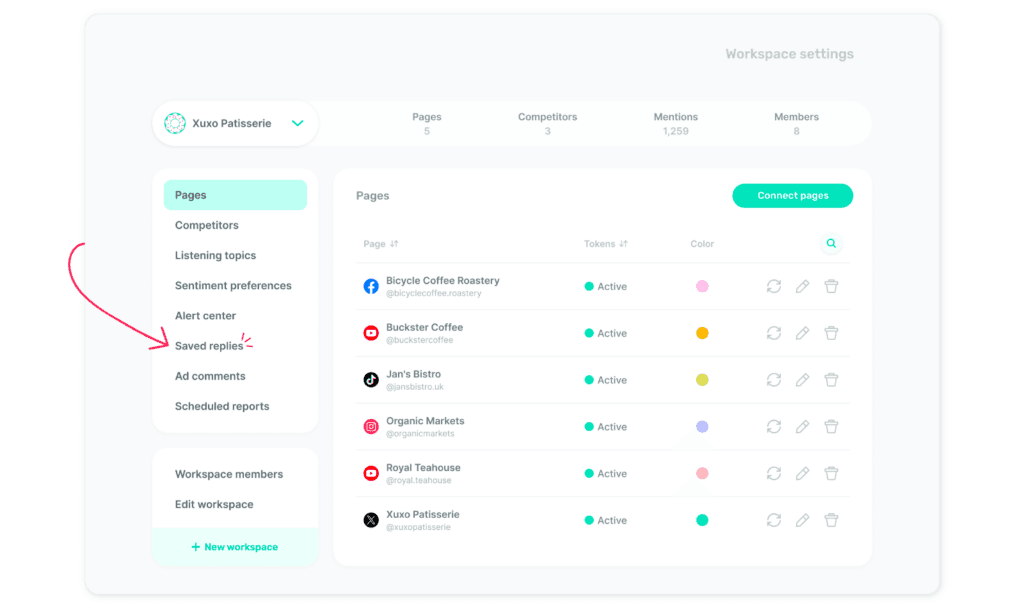The width and height of the screenshot is (1024, 608).
Task: Refresh the Royal Teahouse token
Action: (774, 473)
